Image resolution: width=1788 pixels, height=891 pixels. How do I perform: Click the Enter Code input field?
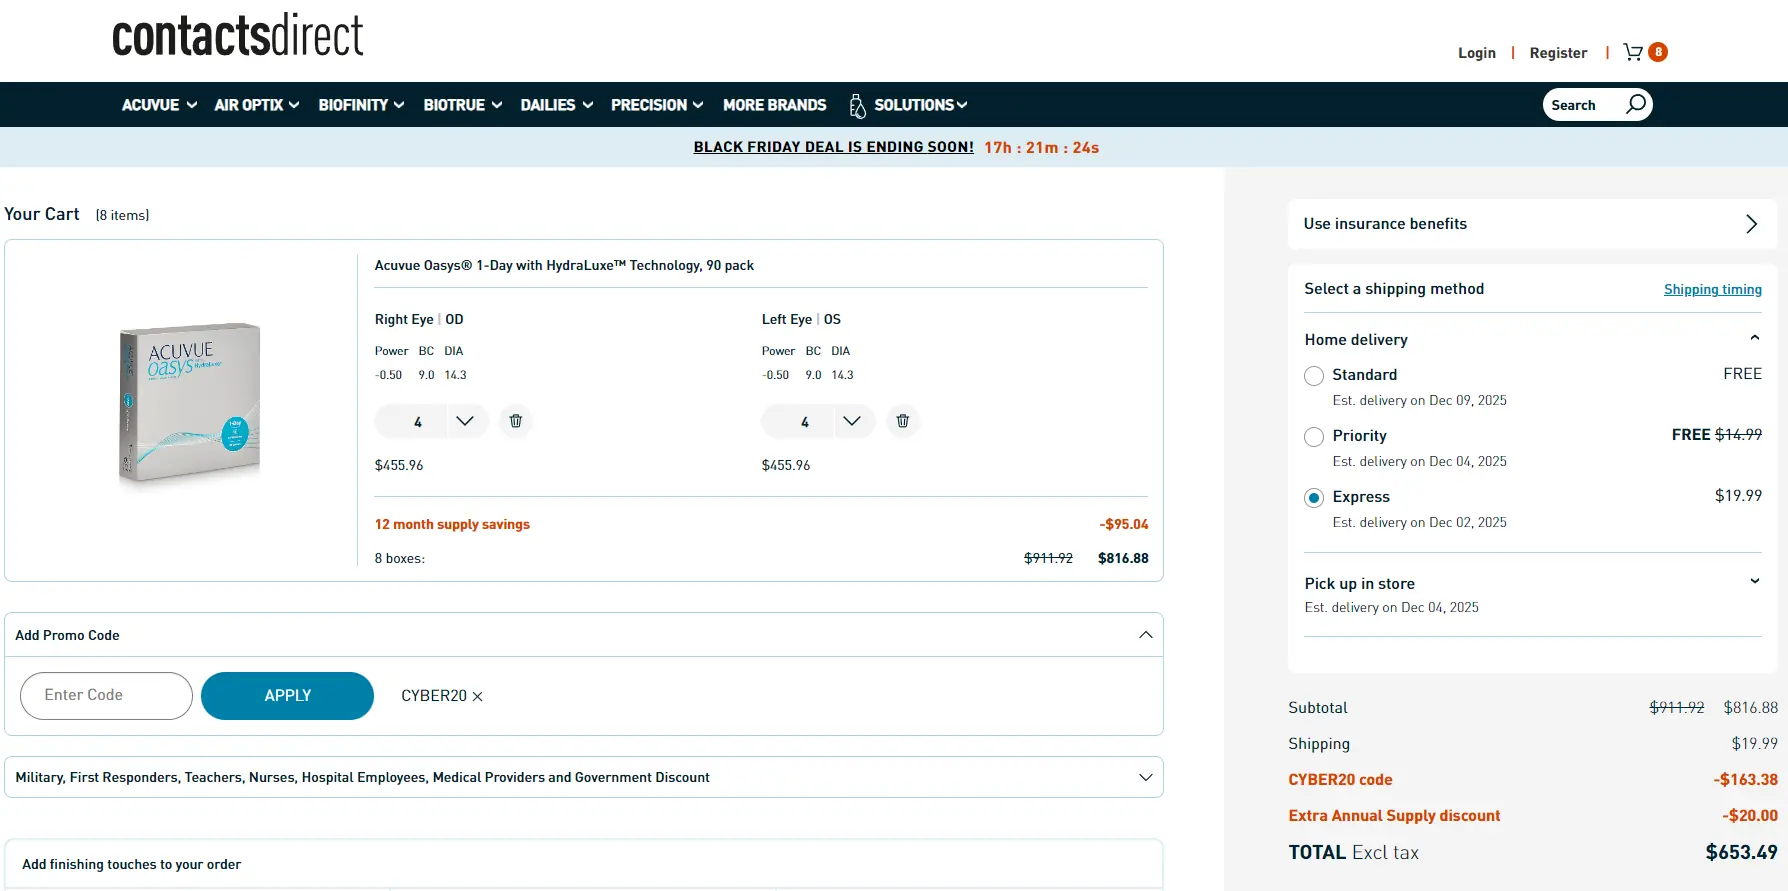click(106, 696)
